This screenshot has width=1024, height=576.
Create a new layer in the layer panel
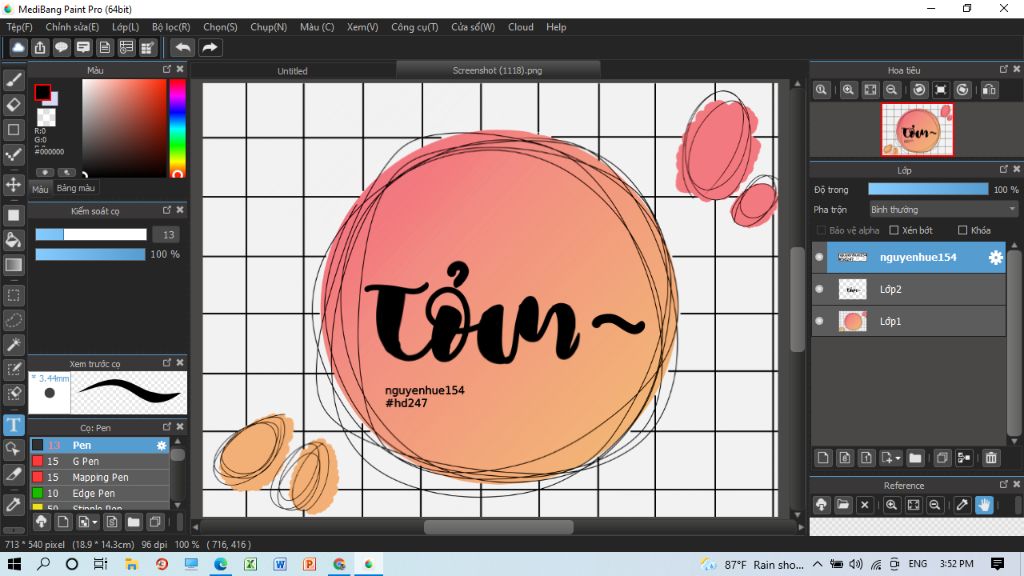[823, 458]
